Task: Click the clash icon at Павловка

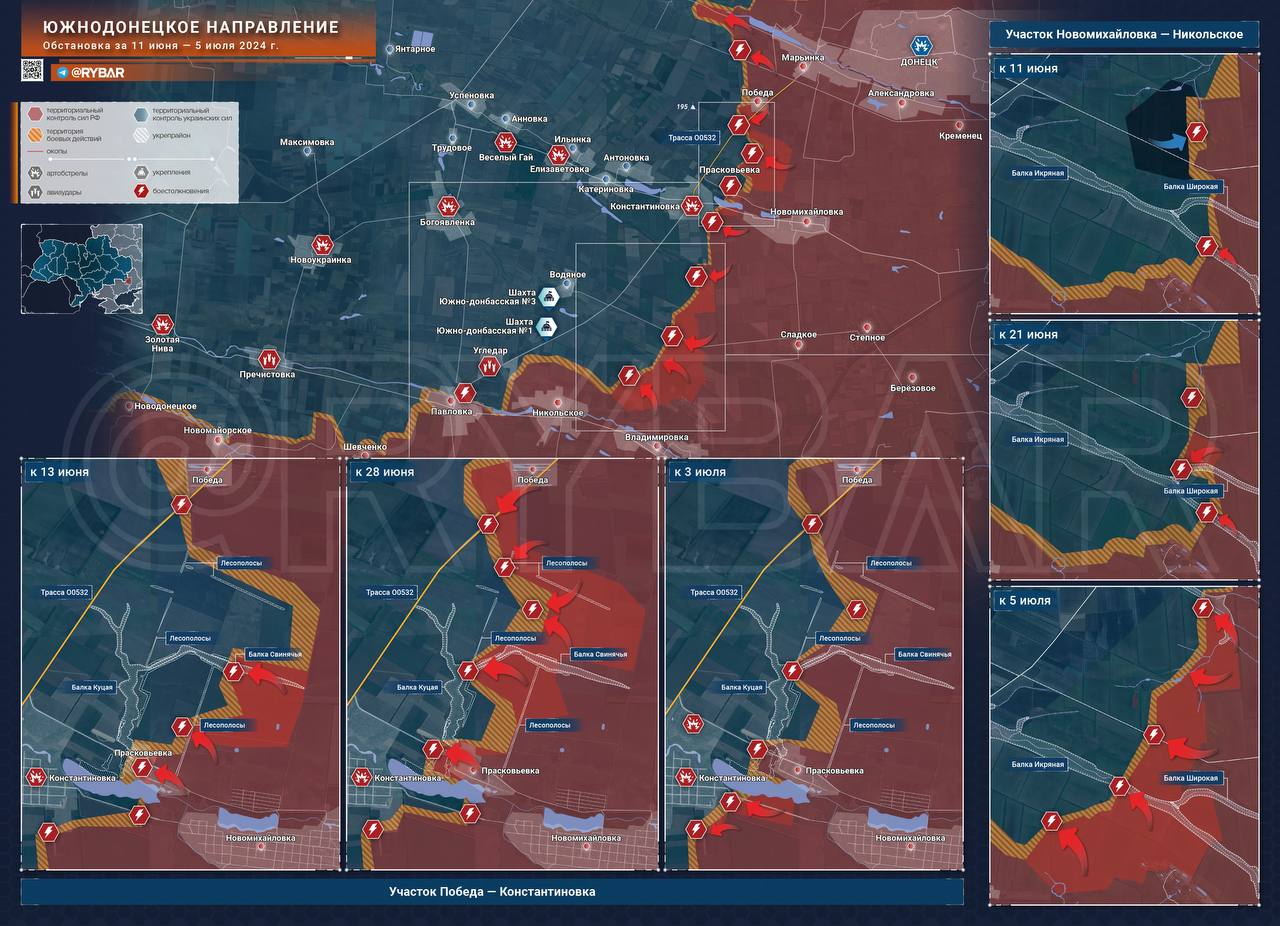Action: (x=464, y=393)
